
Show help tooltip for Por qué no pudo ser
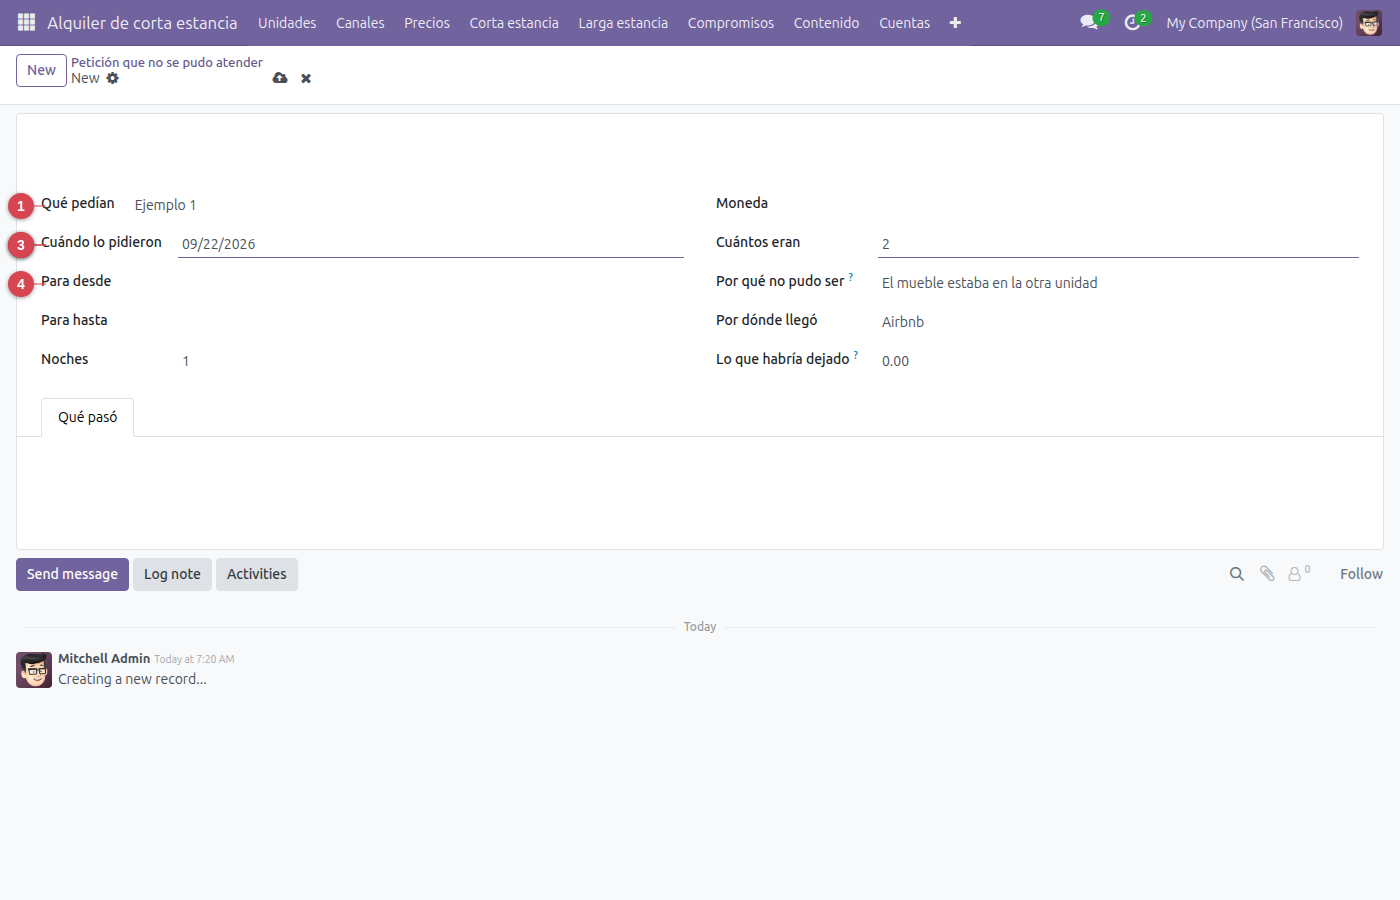click(x=851, y=276)
